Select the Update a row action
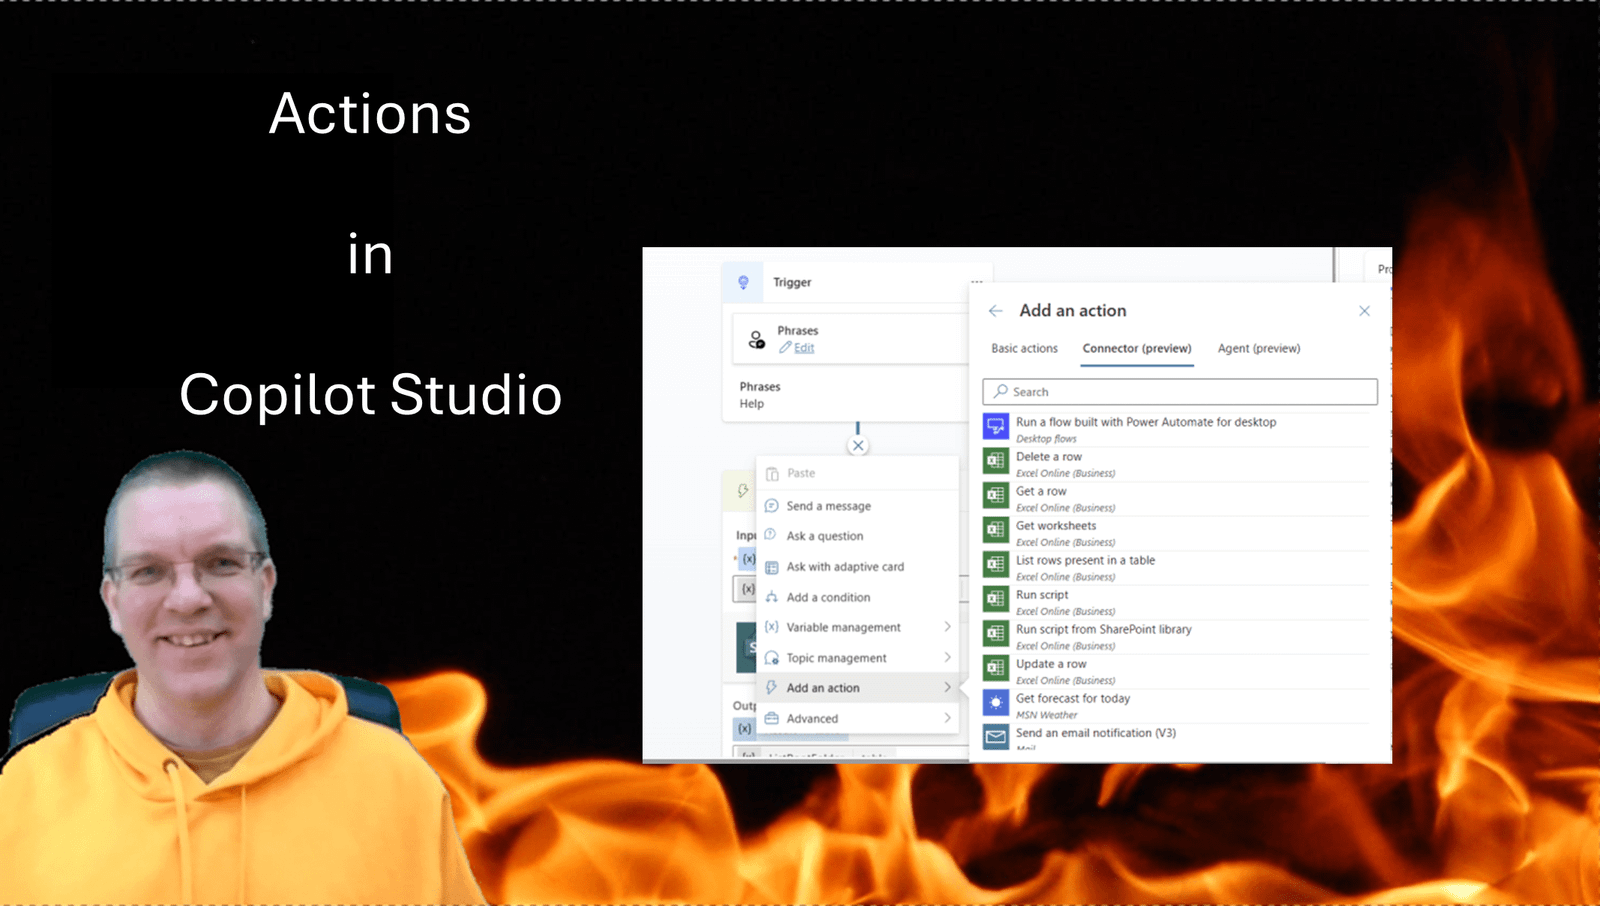Viewport: 1600px width, 906px height. click(x=1051, y=664)
